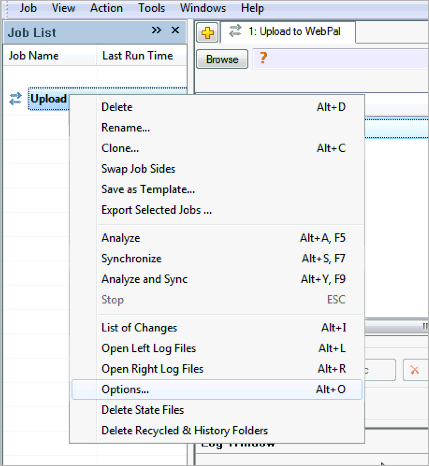Select the Upload job in list
This screenshot has width=429, height=466.
tap(49, 99)
